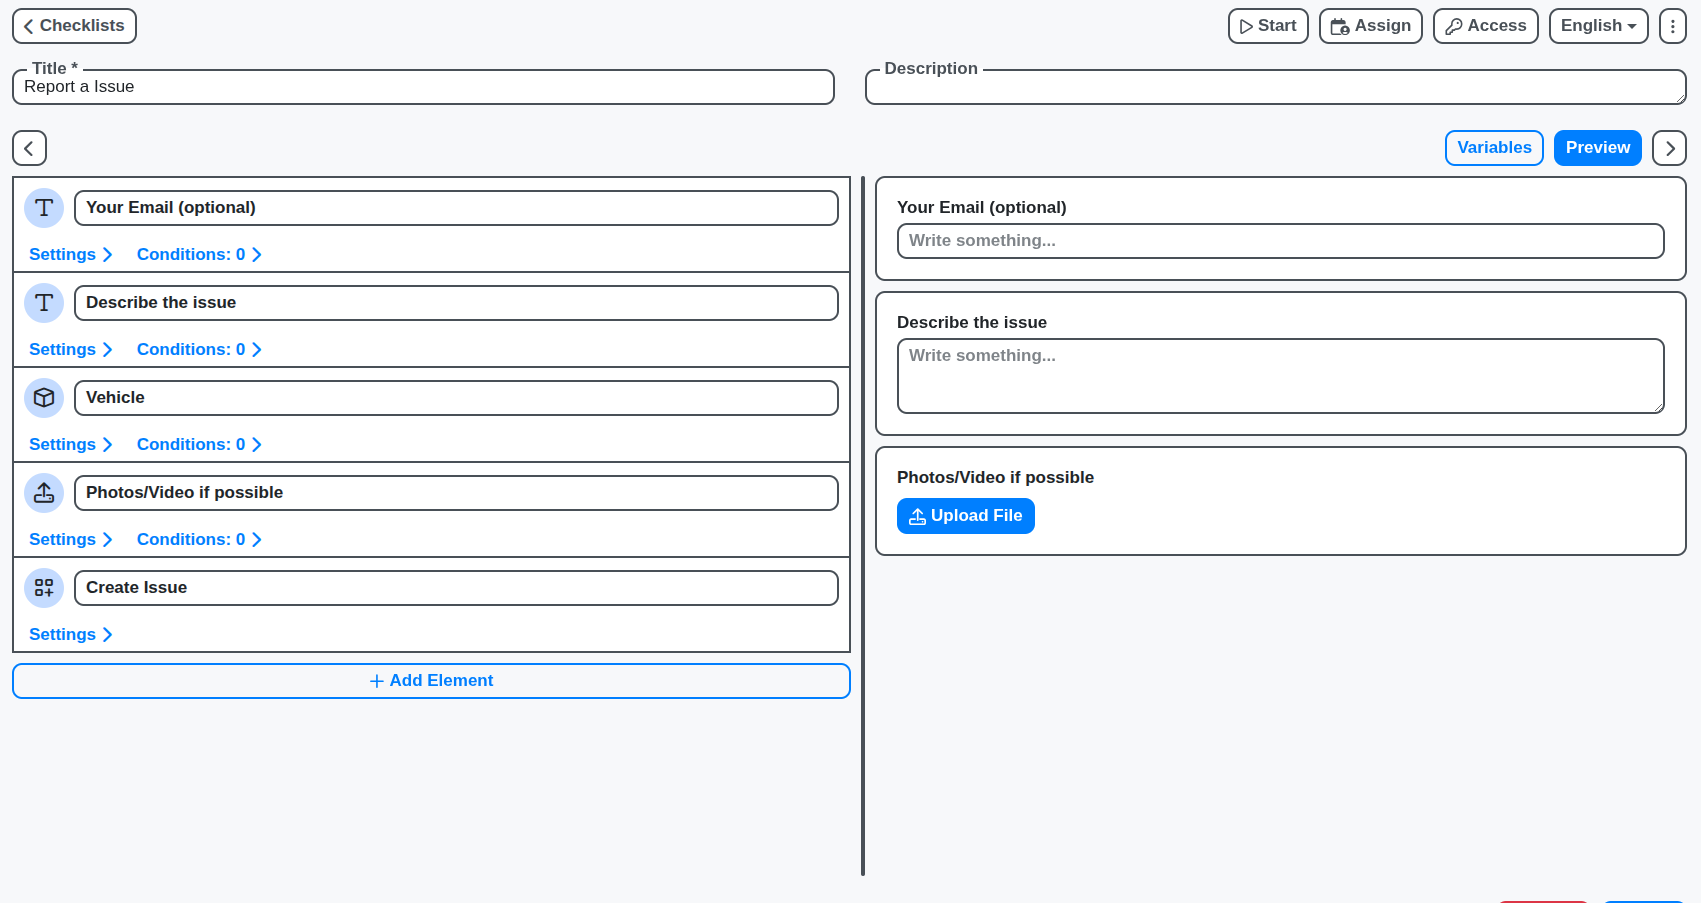Expand Conditions for the Vehicle element

[198, 445]
